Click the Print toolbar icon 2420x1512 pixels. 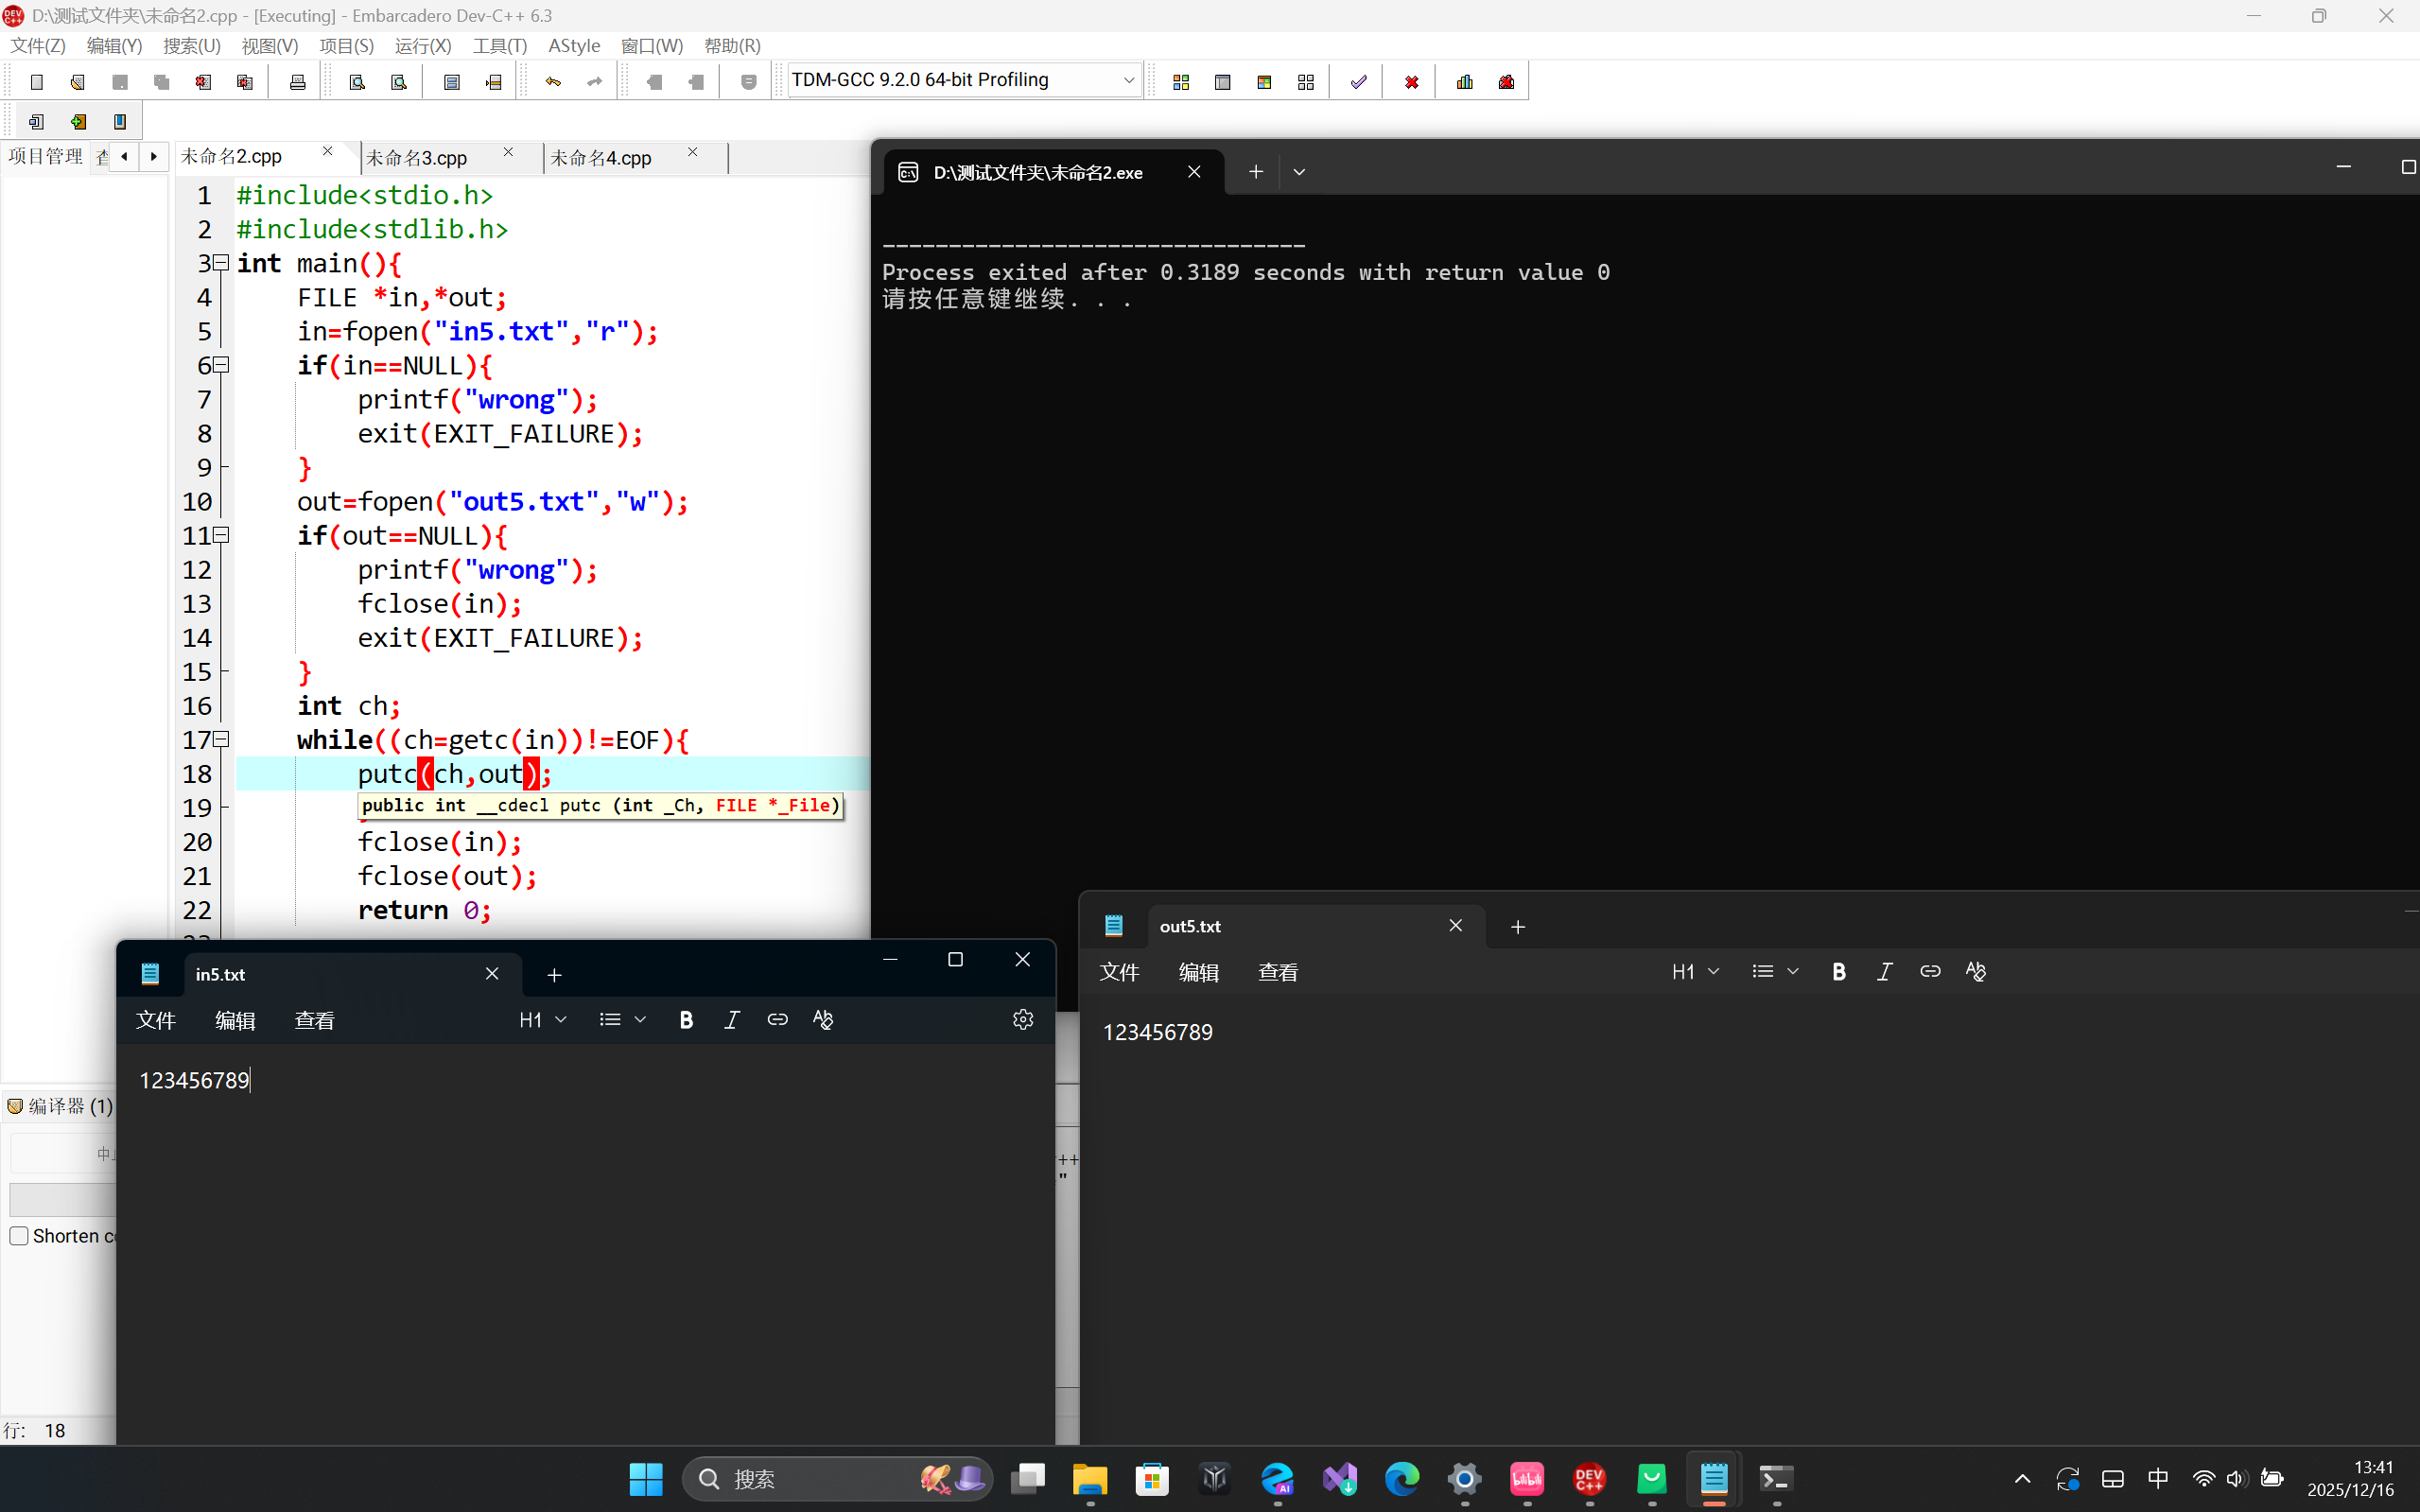tap(297, 82)
